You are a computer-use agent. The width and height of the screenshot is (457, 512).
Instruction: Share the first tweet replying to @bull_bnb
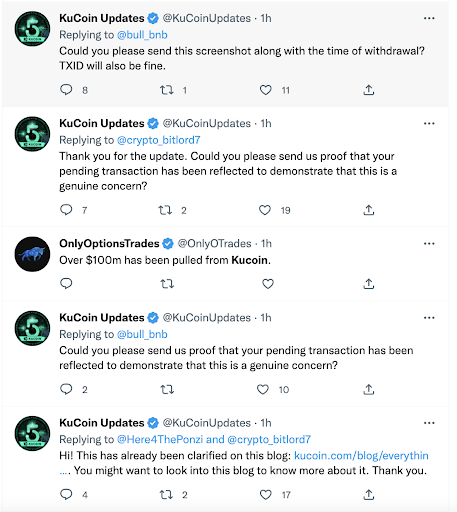[369, 90]
